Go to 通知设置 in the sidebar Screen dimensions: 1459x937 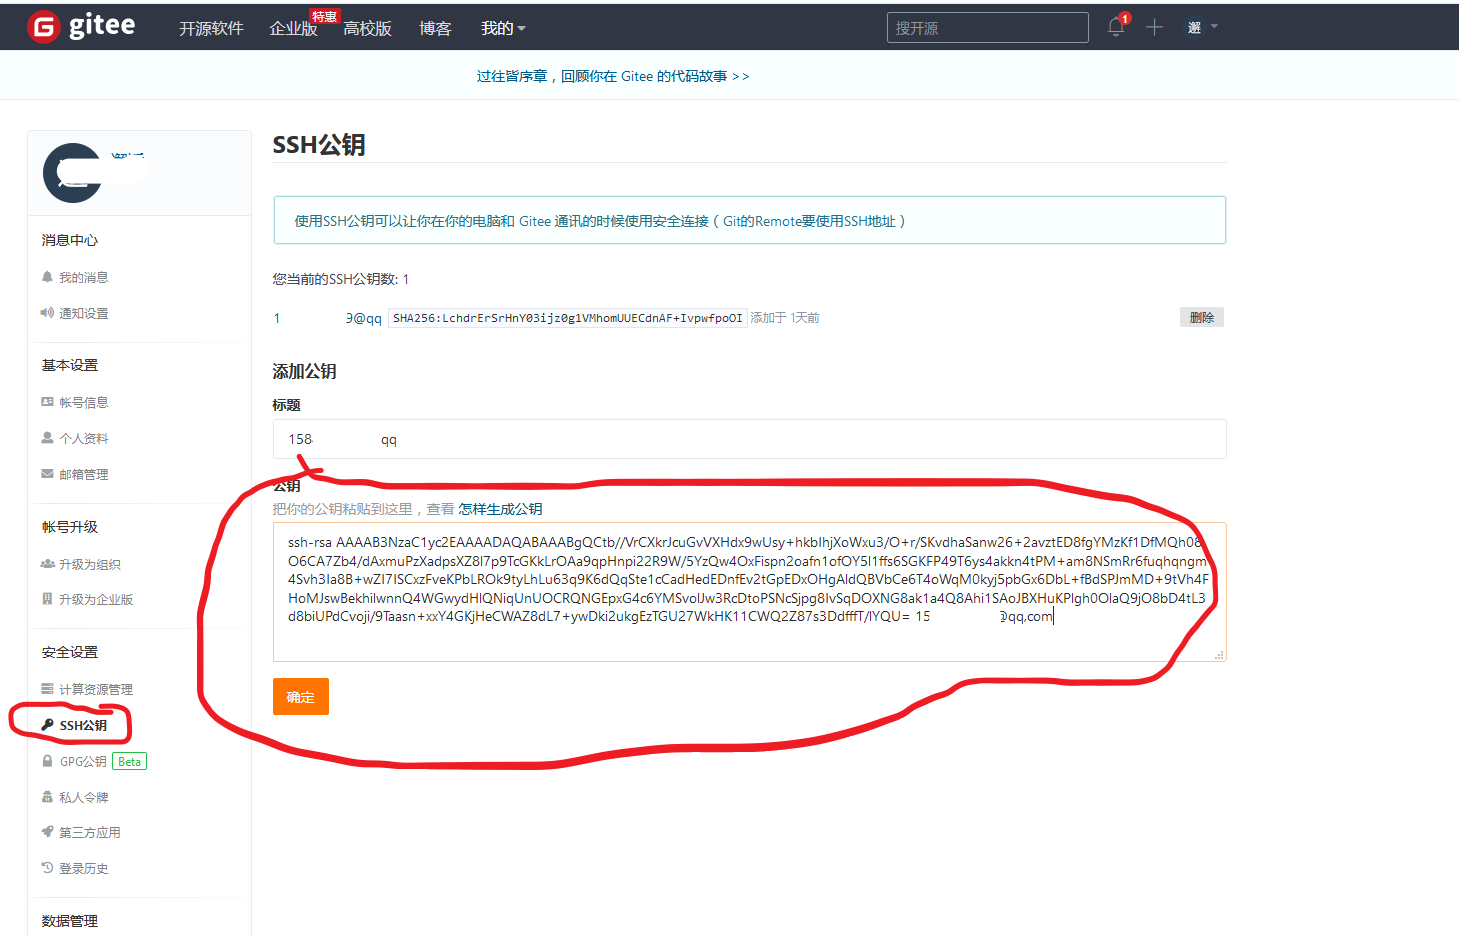(83, 313)
